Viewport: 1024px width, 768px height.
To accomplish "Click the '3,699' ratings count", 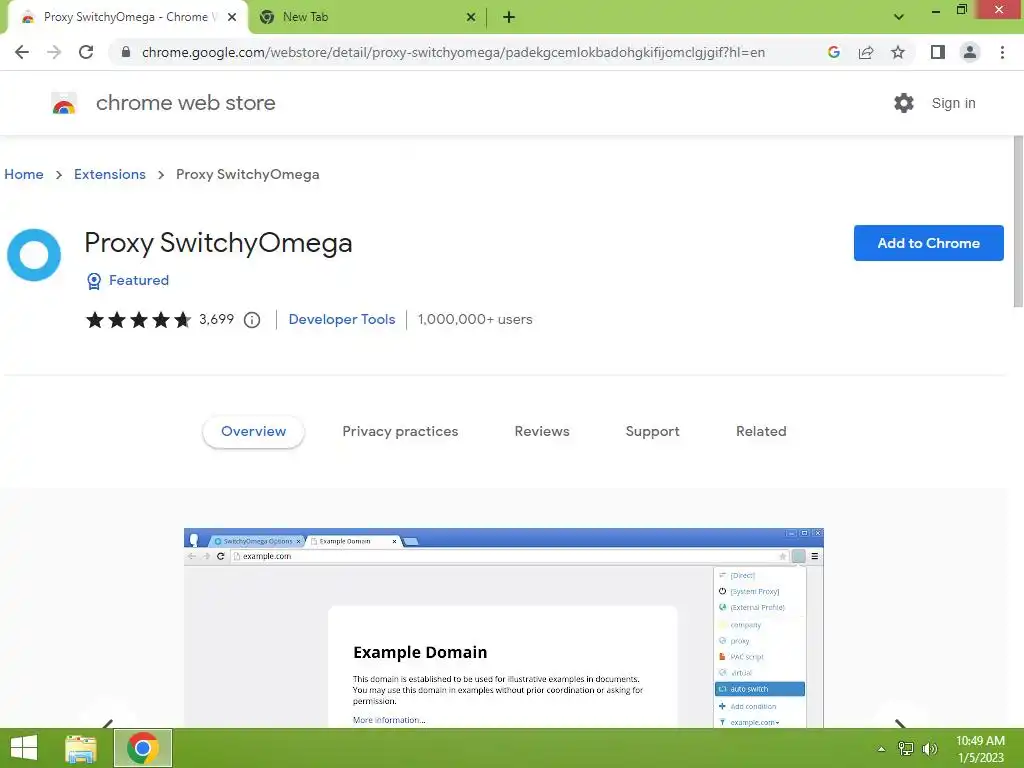I will click(216, 319).
